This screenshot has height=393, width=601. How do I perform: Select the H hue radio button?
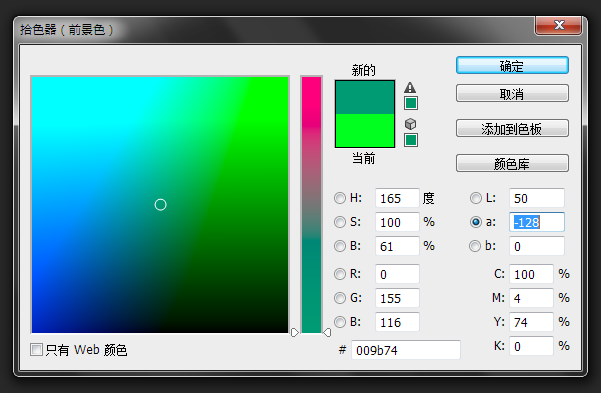[340, 198]
